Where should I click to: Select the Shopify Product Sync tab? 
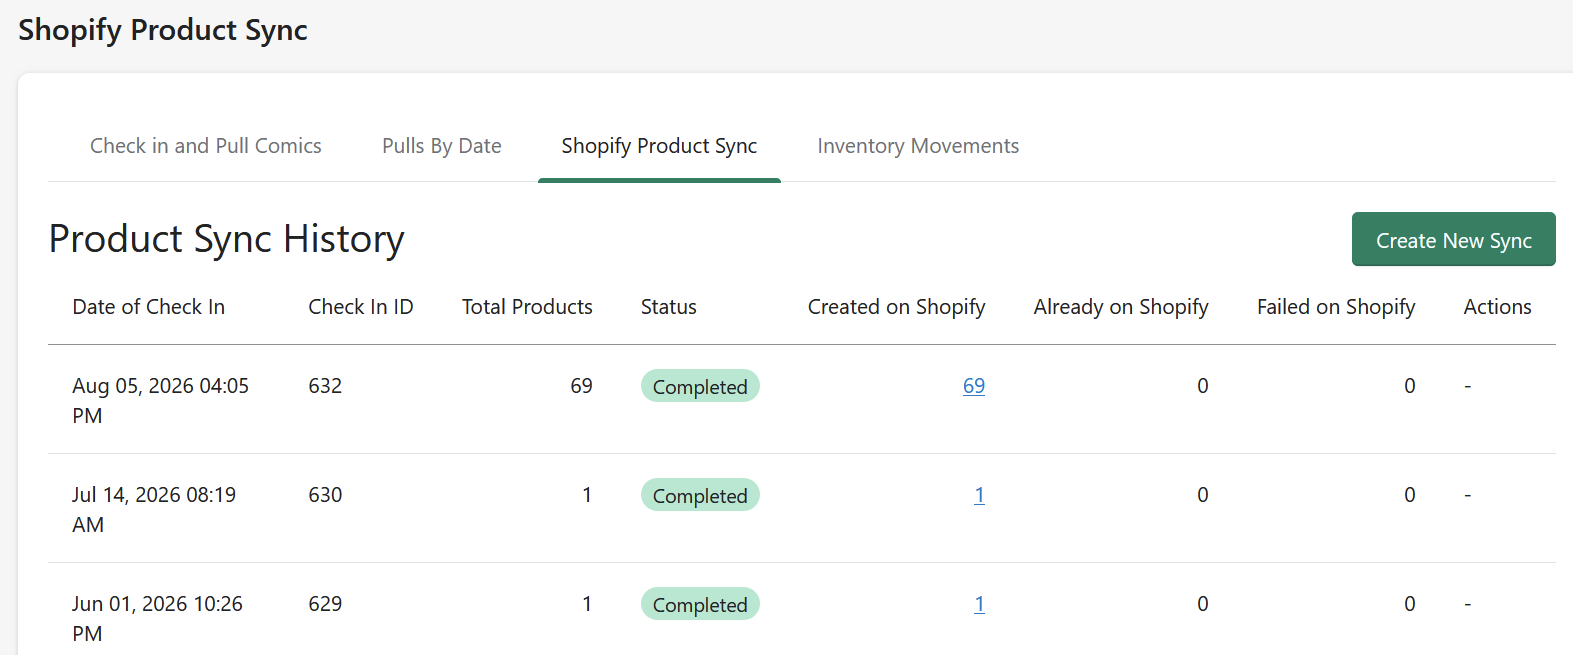659,146
